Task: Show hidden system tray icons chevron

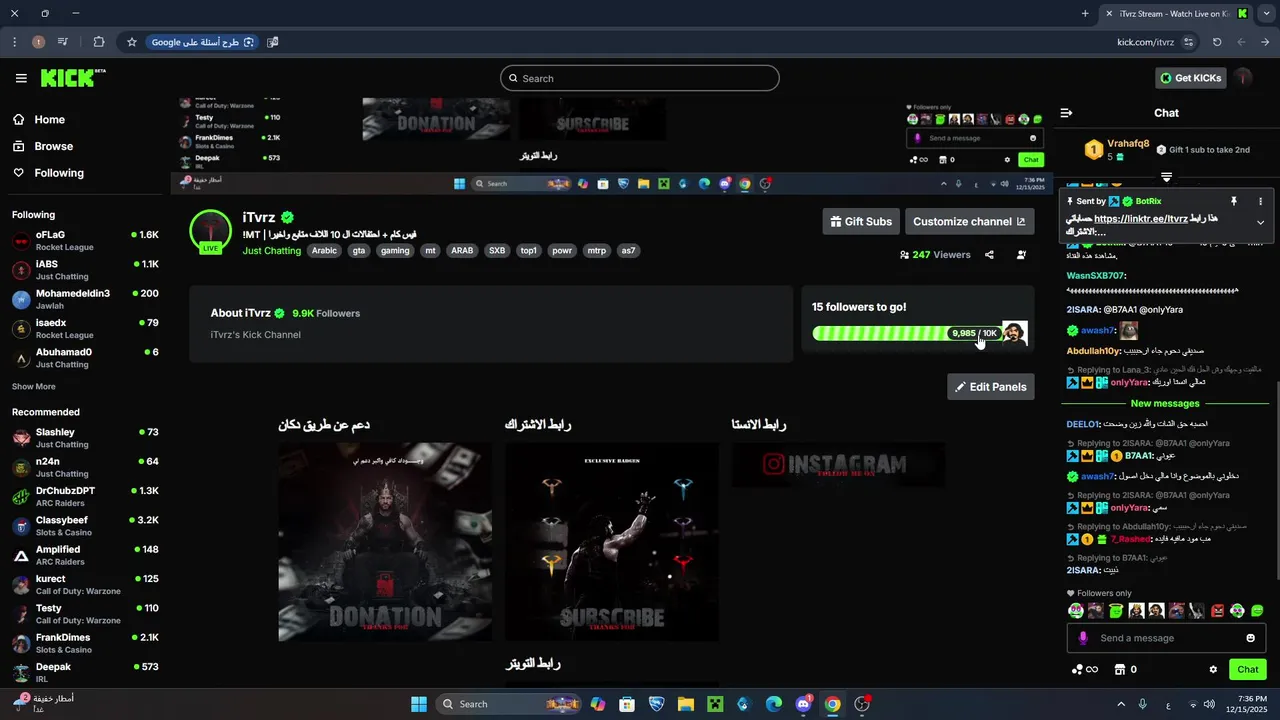Action: click(1120, 704)
